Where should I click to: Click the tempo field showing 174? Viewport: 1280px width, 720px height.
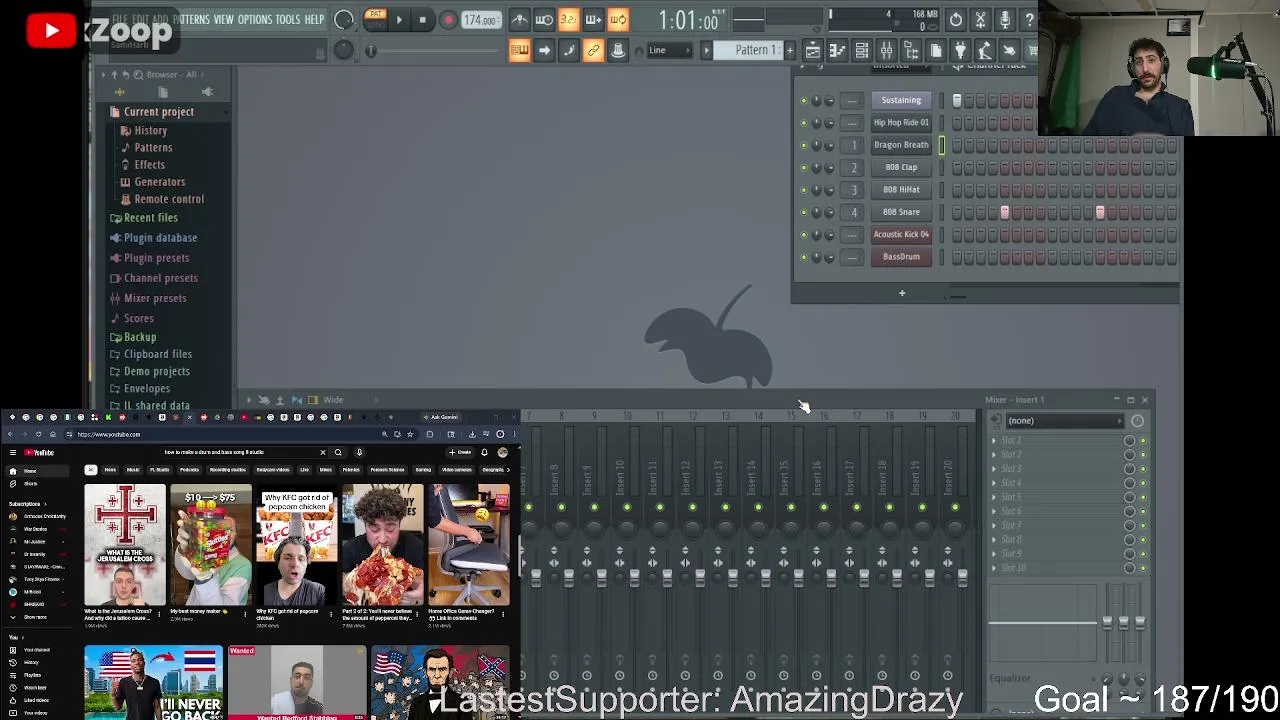point(481,20)
